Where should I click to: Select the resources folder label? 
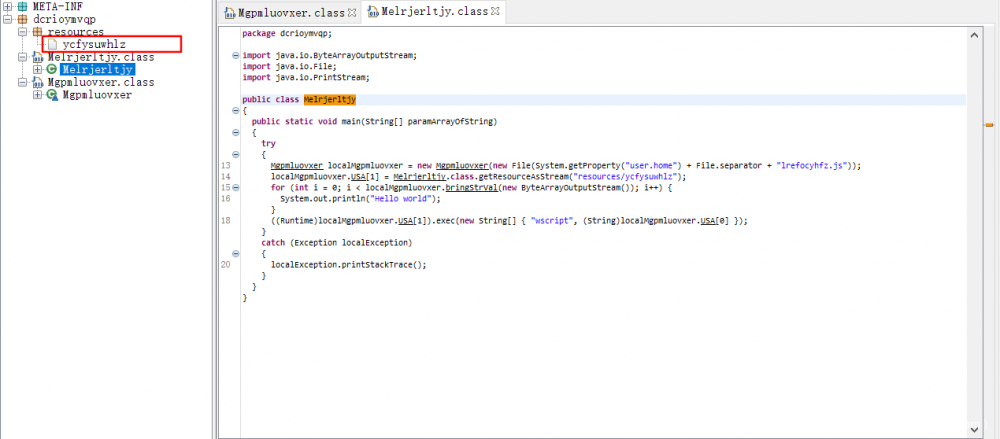[75, 32]
